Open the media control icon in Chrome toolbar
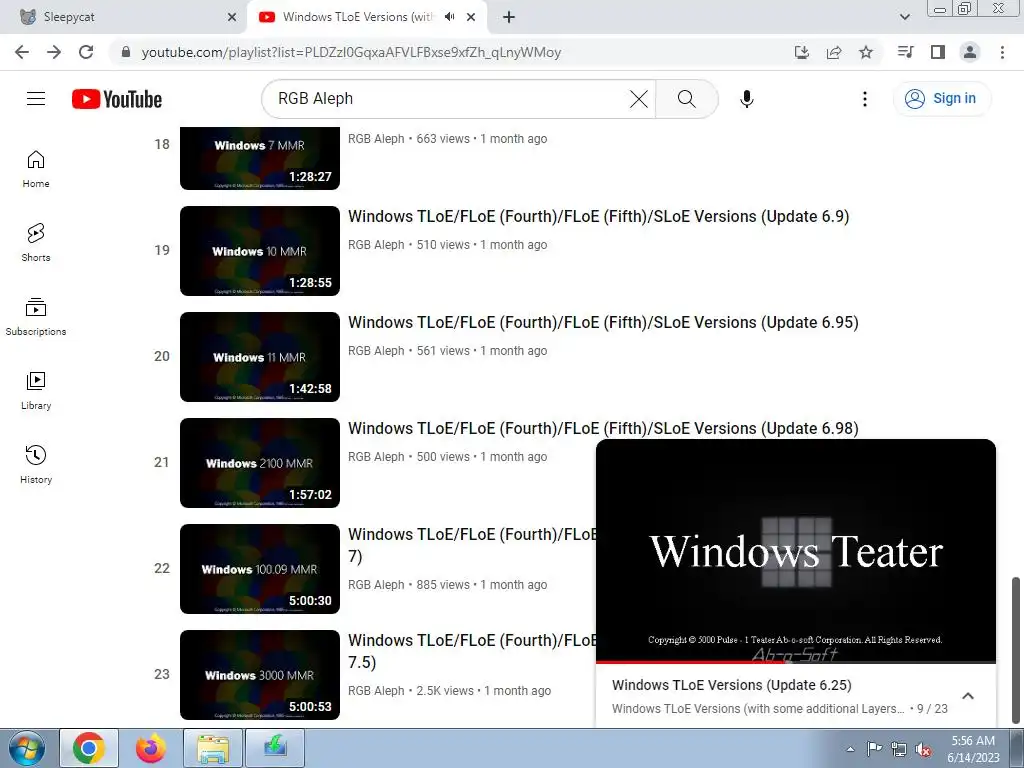 (905, 52)
